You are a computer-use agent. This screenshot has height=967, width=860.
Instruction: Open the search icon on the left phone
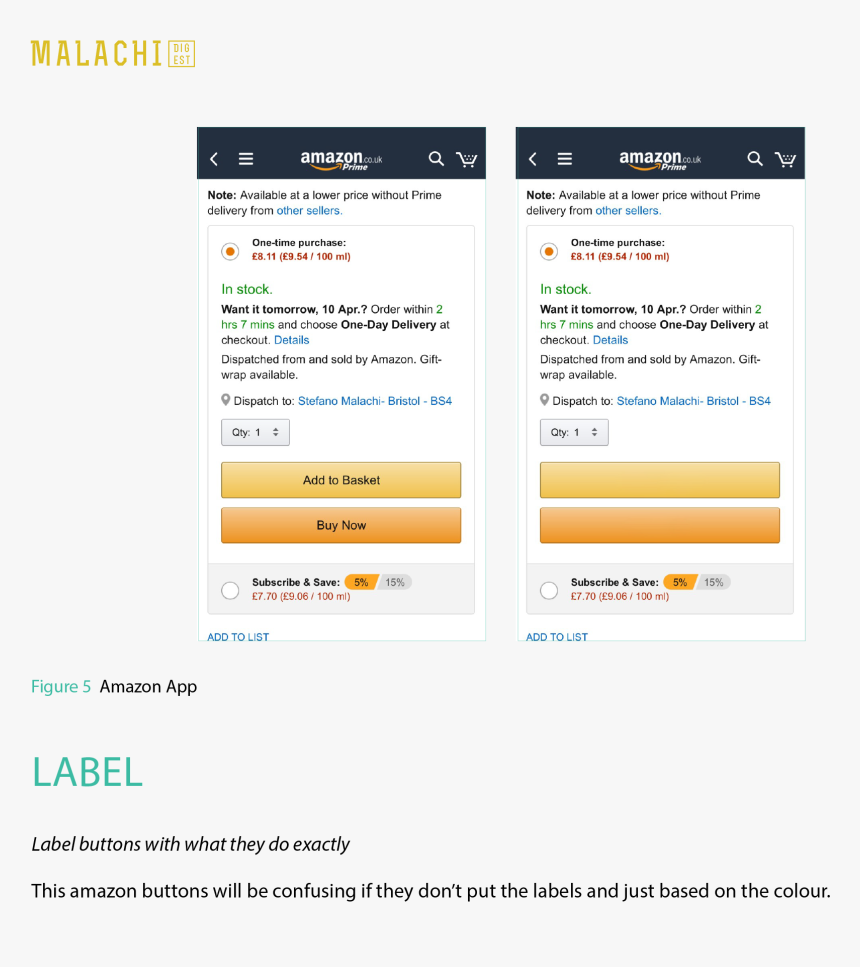tap(436, 158)
